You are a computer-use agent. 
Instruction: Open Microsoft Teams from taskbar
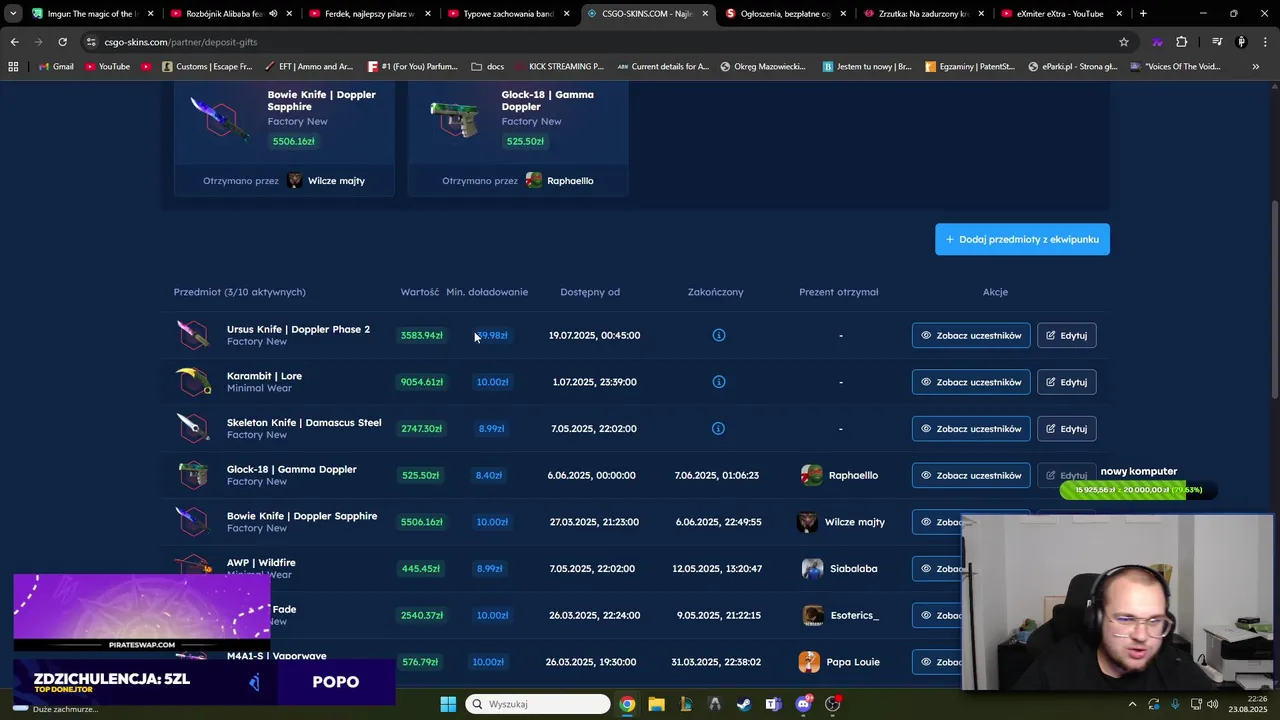pos(773,704)
